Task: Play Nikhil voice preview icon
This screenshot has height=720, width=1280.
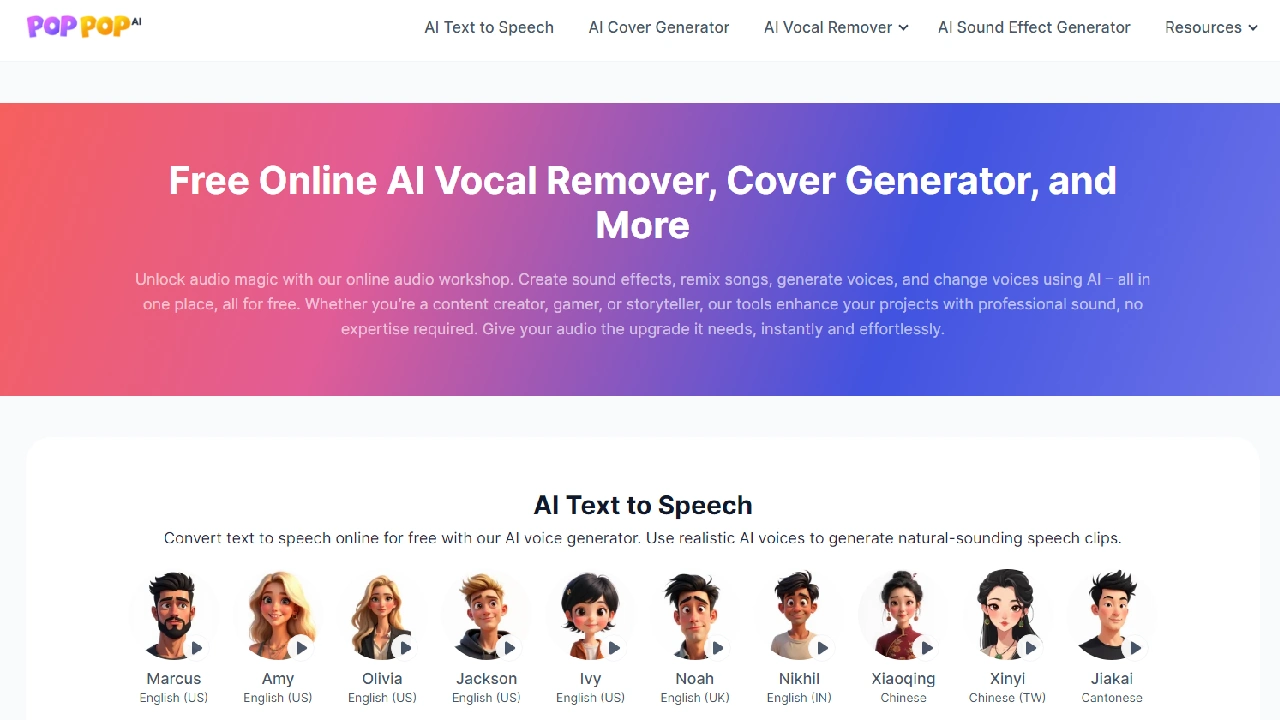Action: 822,648
